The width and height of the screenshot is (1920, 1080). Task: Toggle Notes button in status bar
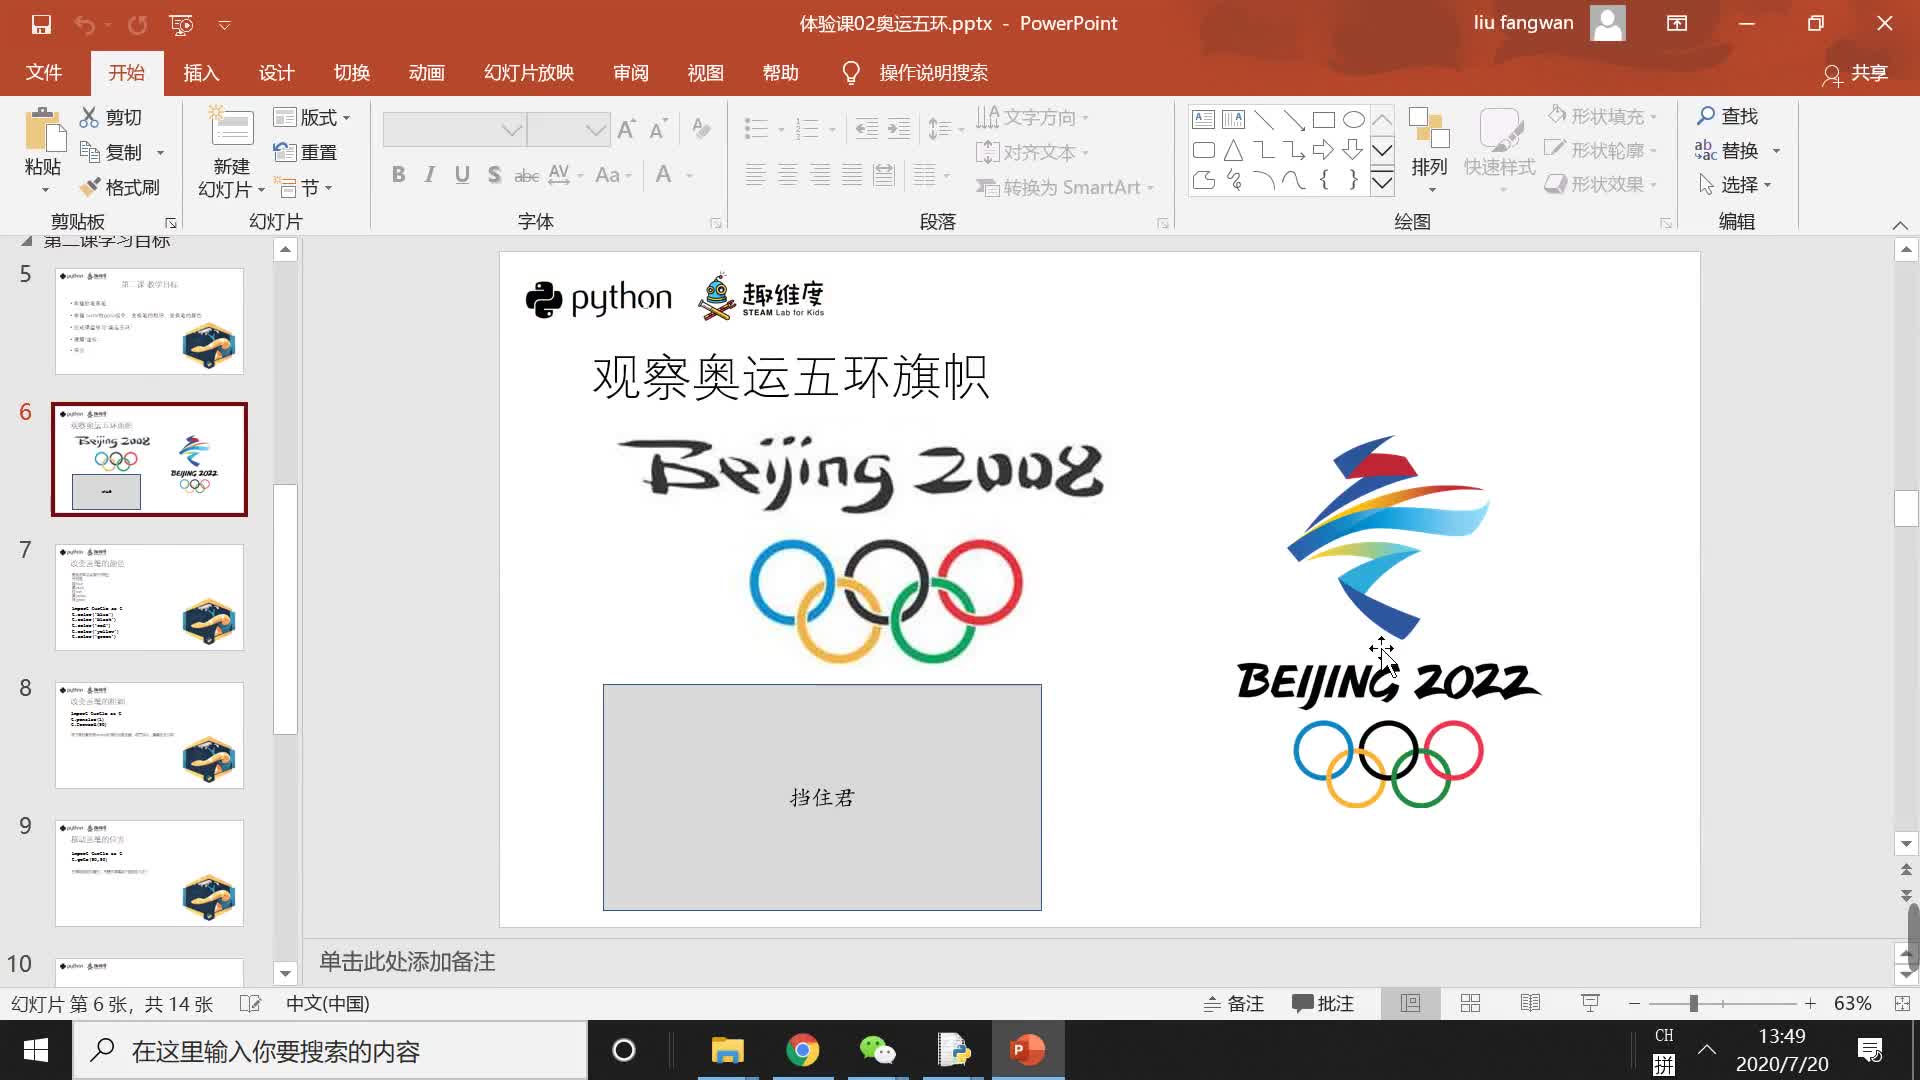(1234, 1003)
